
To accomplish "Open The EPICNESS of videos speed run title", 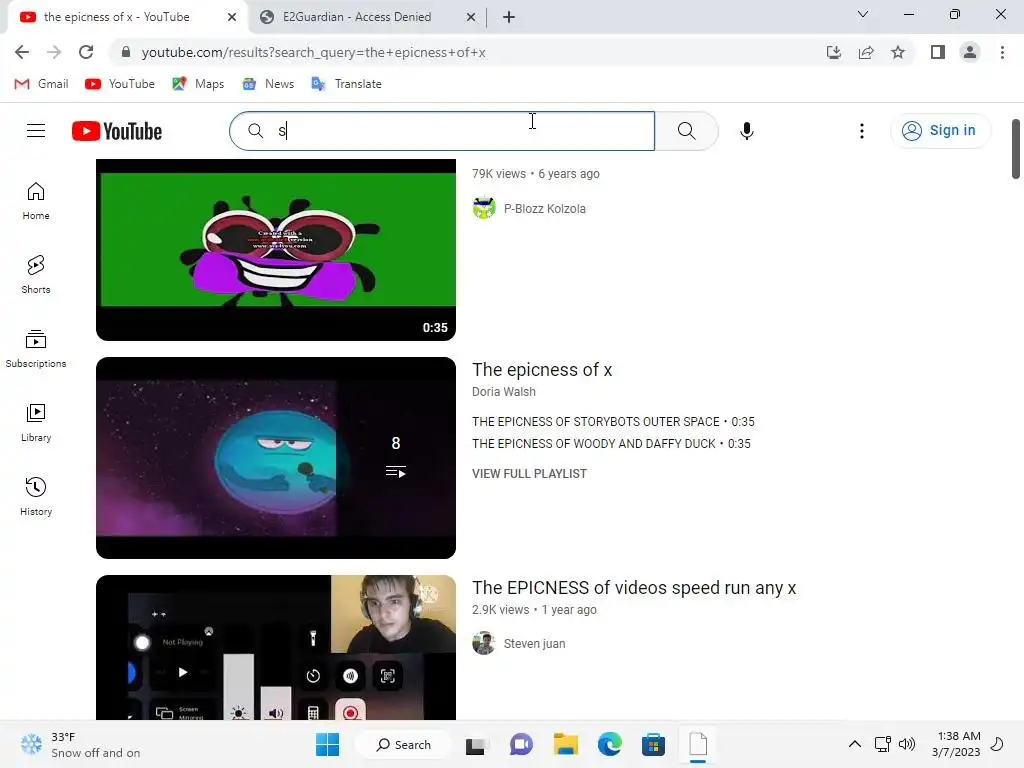I will [x=634, y=588].
